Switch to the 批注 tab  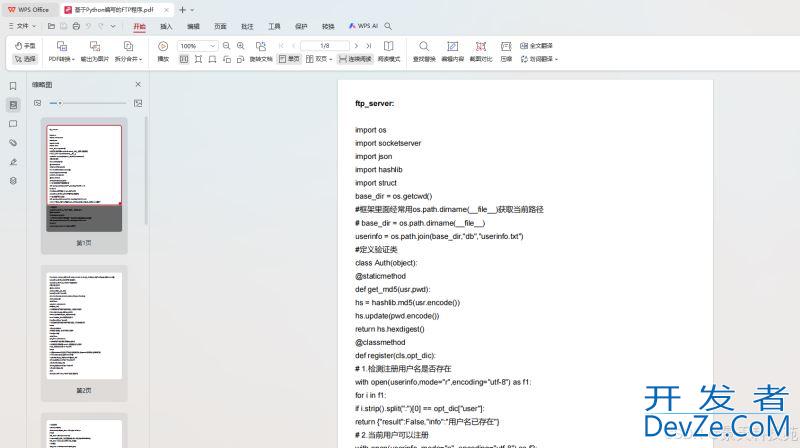(247, 26)
